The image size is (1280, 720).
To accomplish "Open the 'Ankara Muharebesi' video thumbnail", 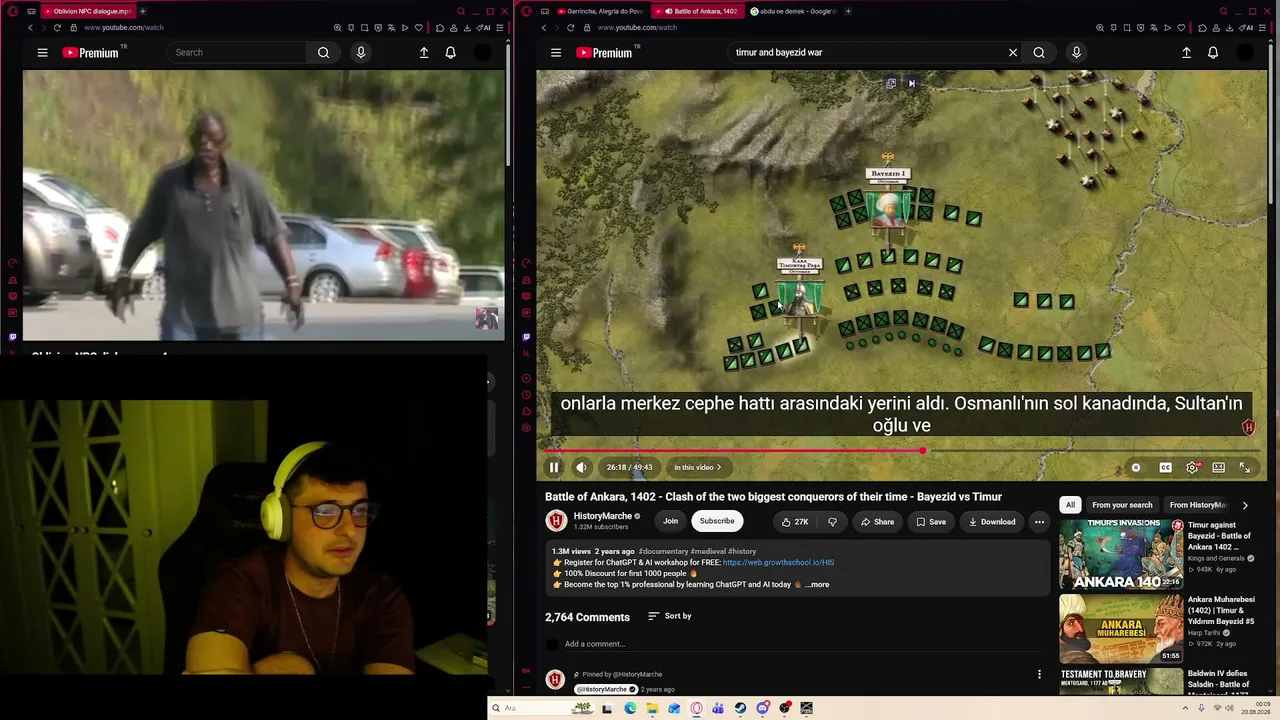I will [x=1121, y=629].
